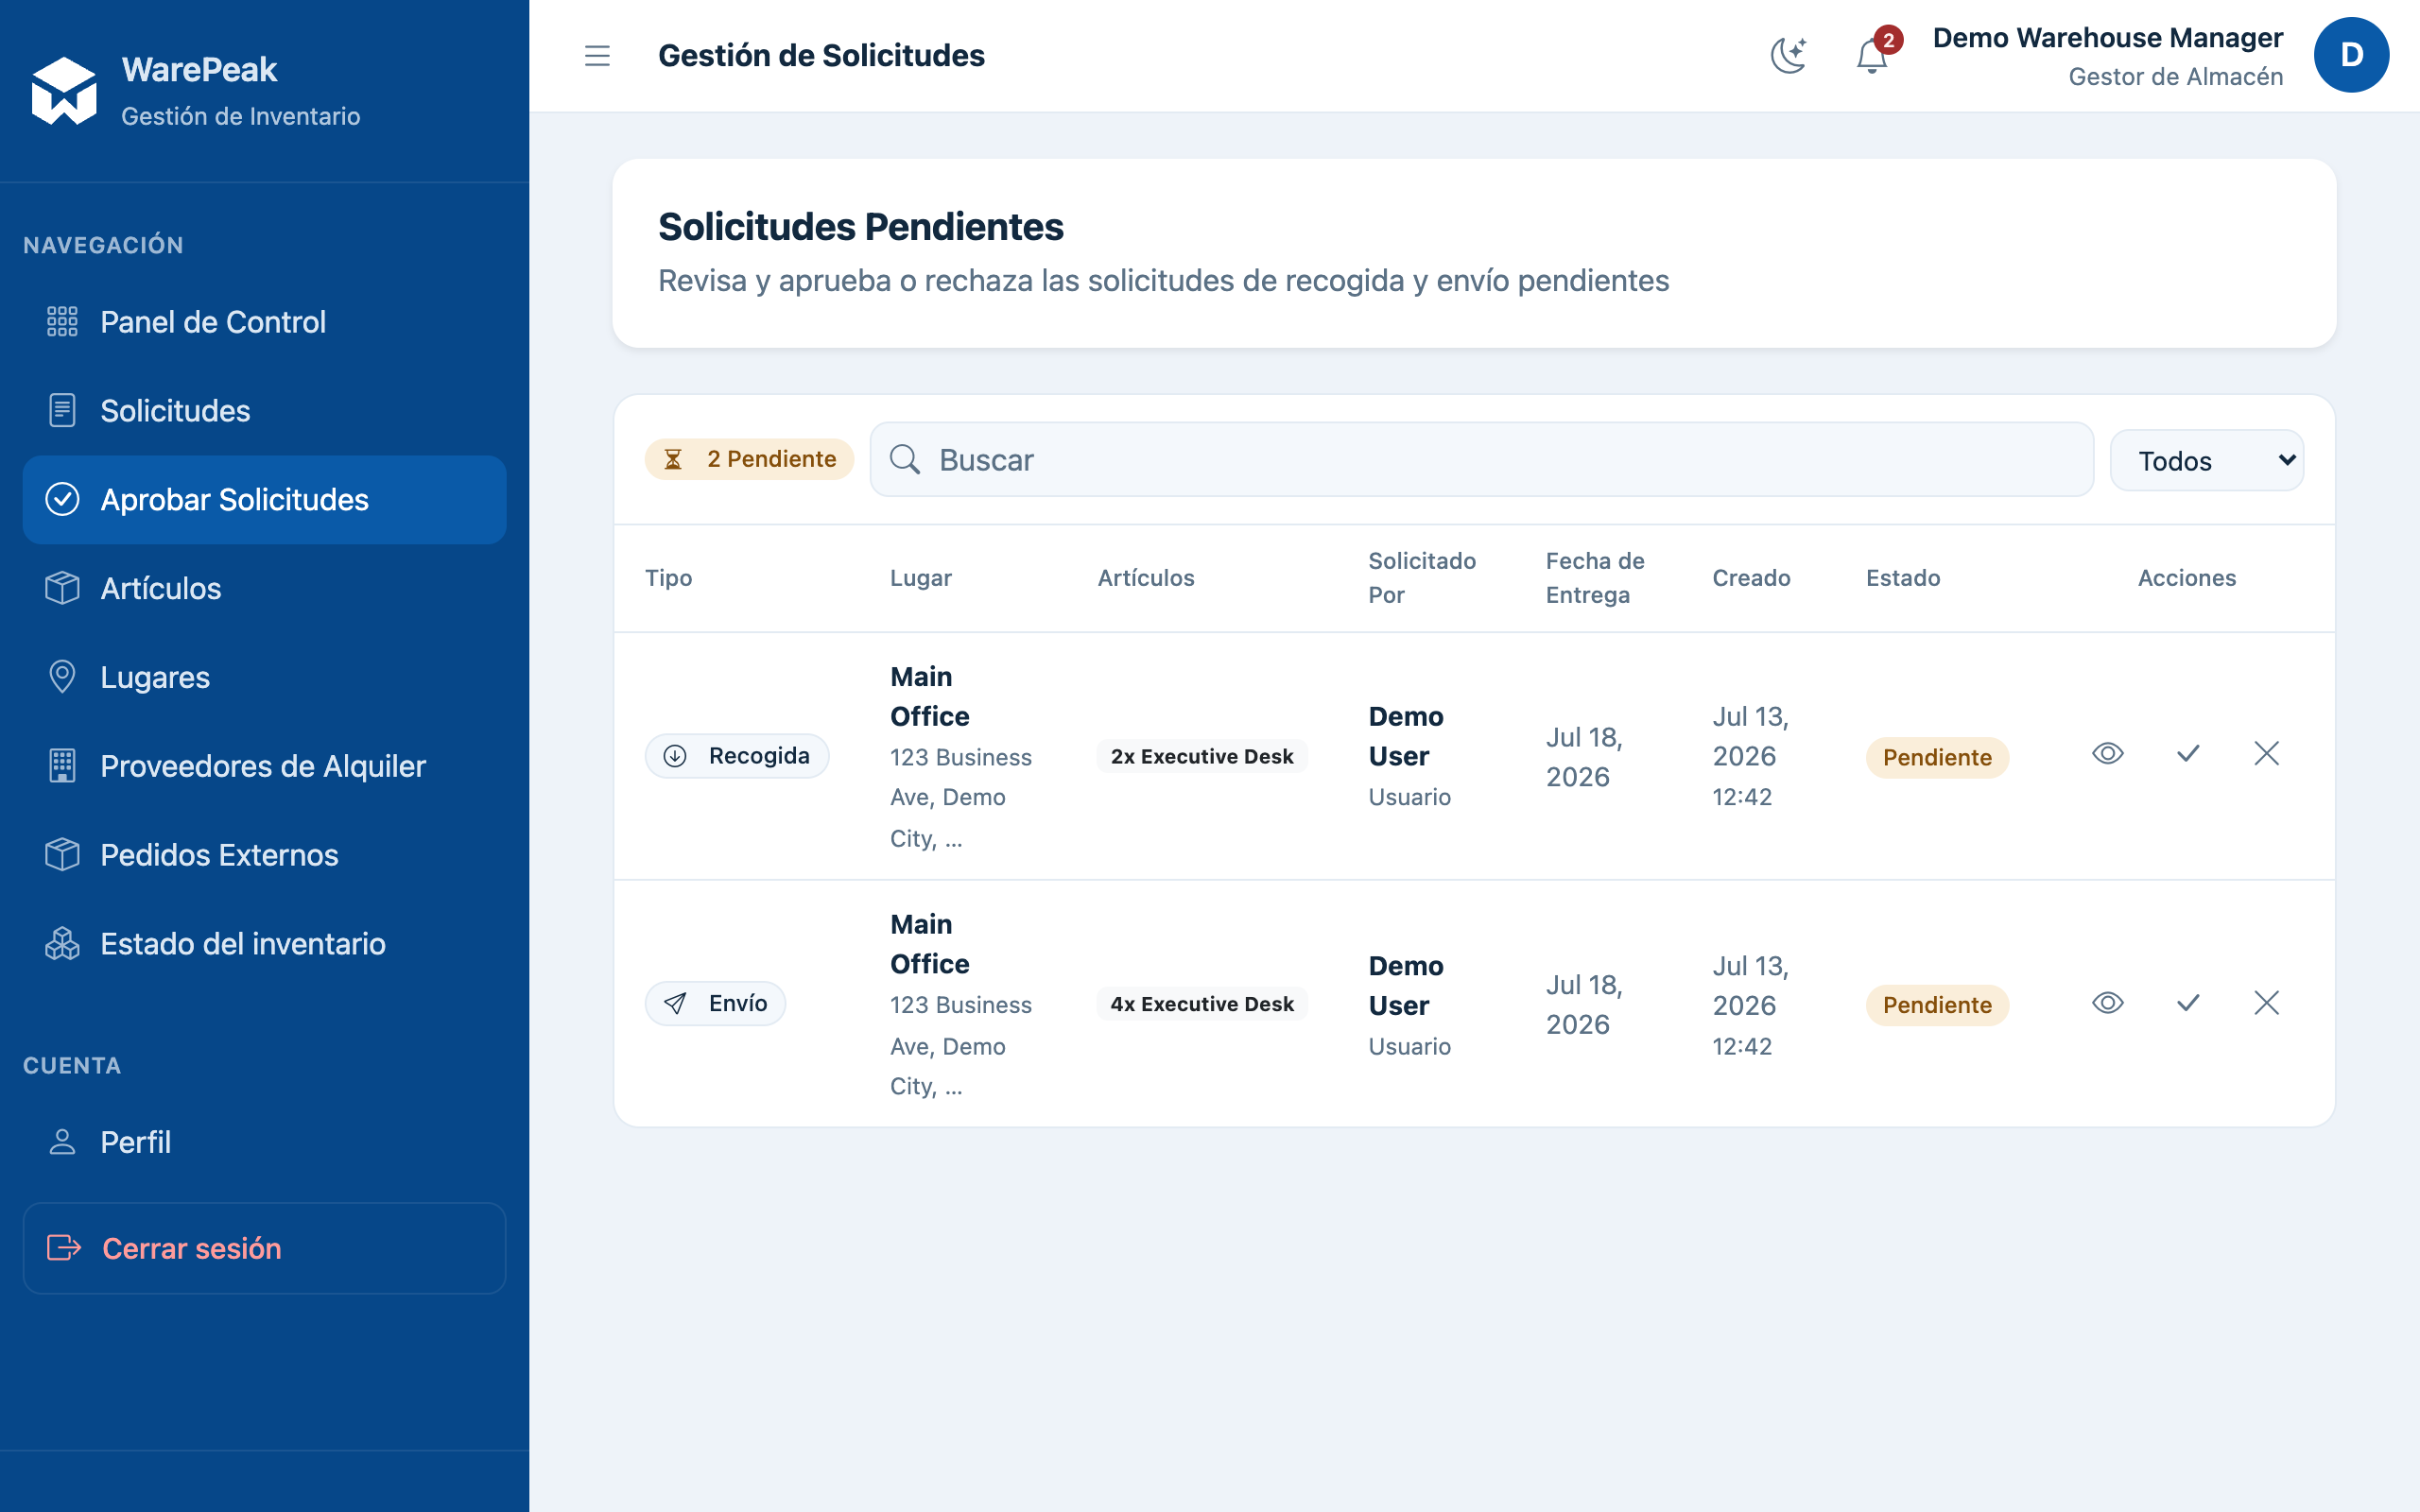View details of the Envío request
Image resolution: width=2420 pixels, height=1512 pixels.
coord(2107,1003)
